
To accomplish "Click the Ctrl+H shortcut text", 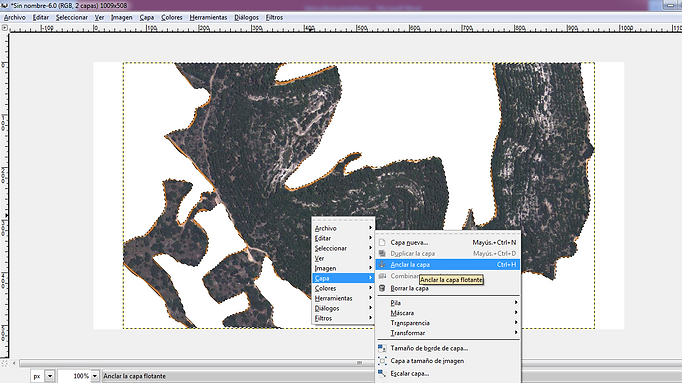I will click(506, 264).
